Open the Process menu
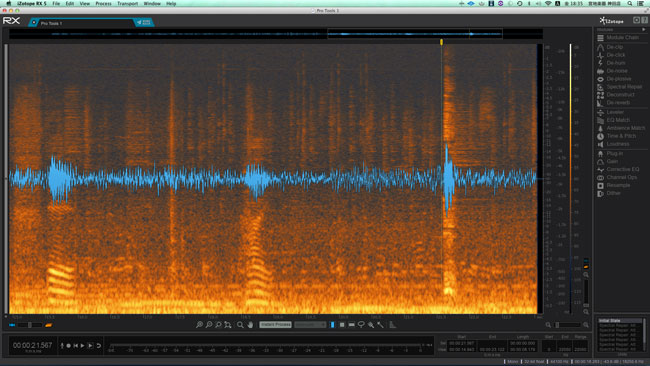This screenshot has height=366, width=650. [103, 3]
